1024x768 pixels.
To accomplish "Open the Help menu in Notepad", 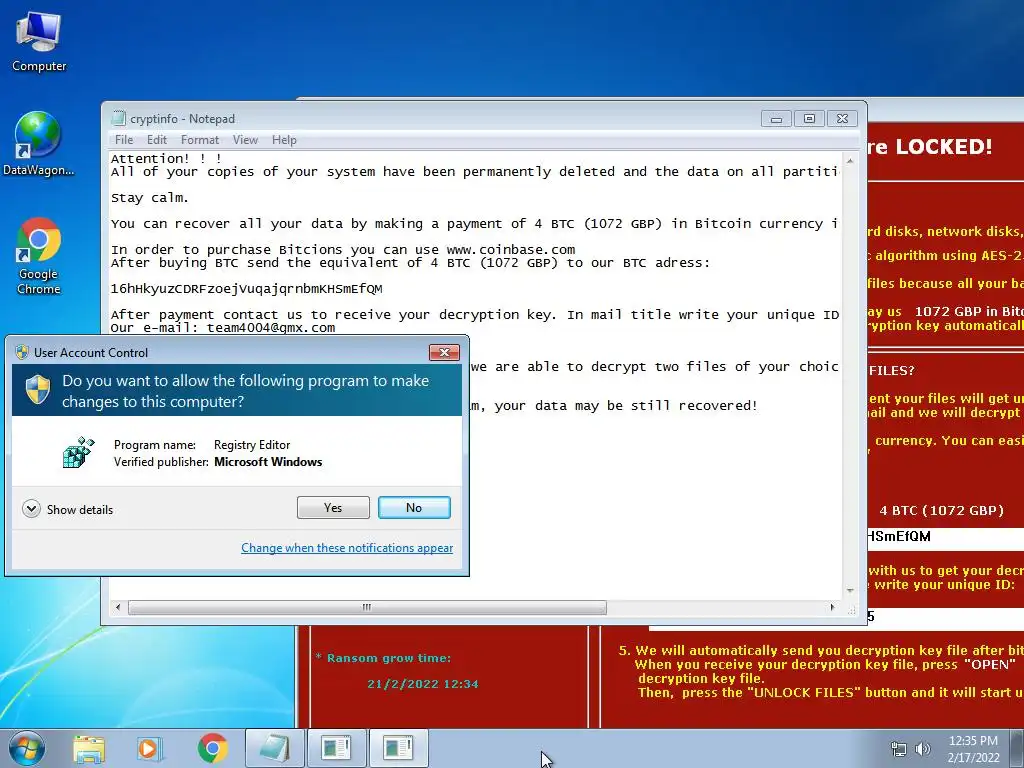I will (x=284, y=140).
